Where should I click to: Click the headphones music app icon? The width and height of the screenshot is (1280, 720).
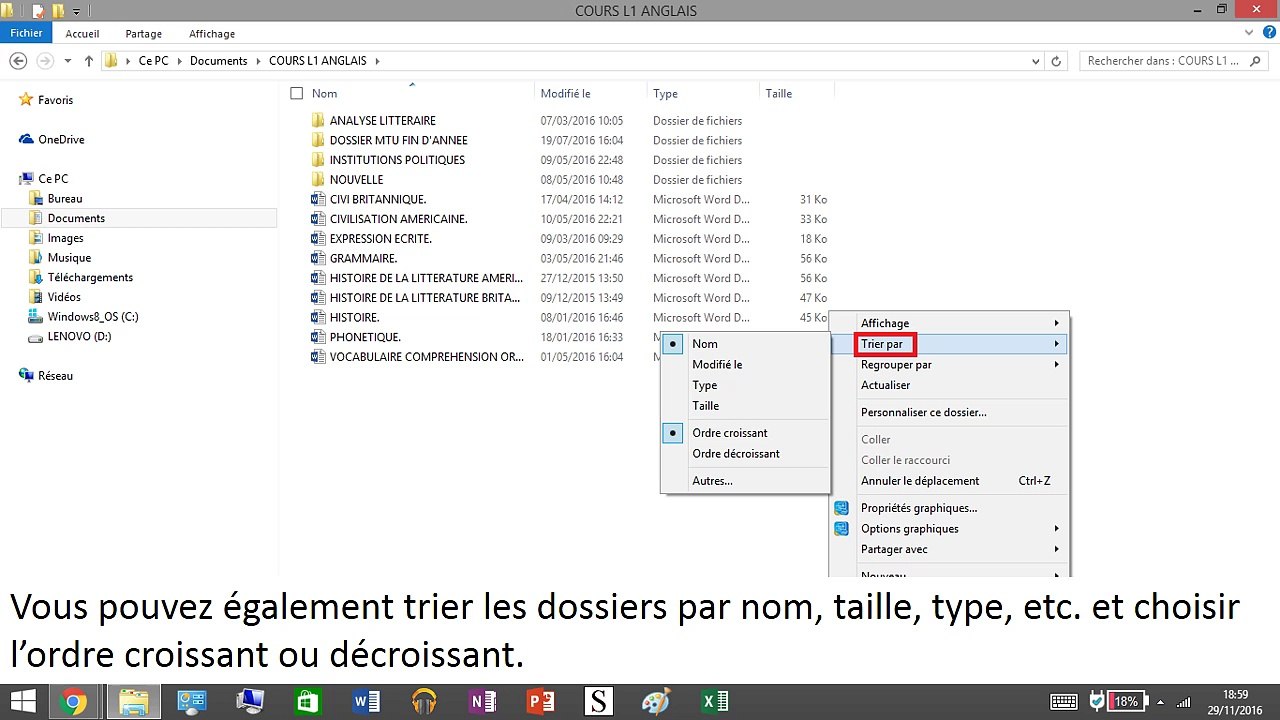pos(424,702)
